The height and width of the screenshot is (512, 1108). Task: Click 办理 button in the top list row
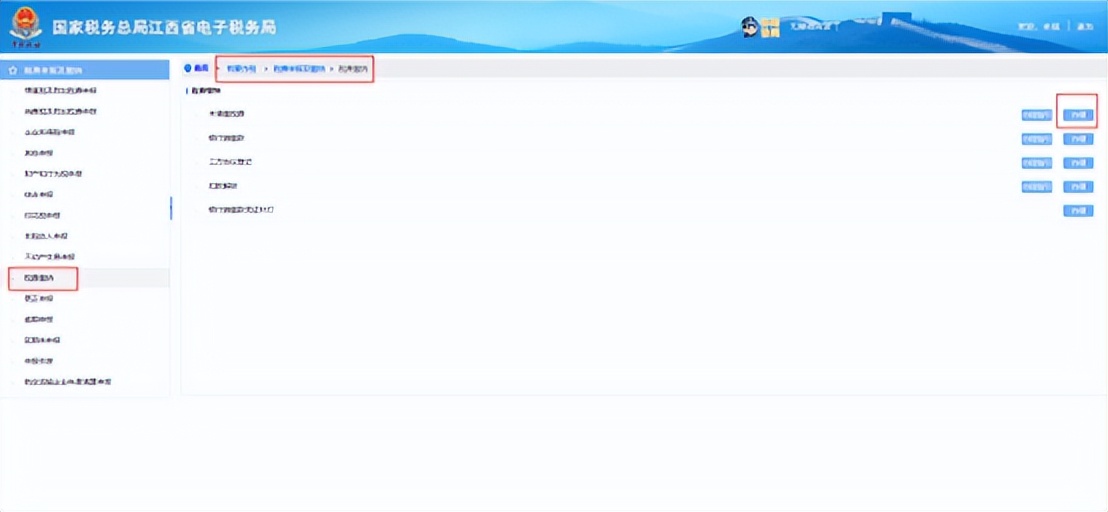pos(1078,115)
